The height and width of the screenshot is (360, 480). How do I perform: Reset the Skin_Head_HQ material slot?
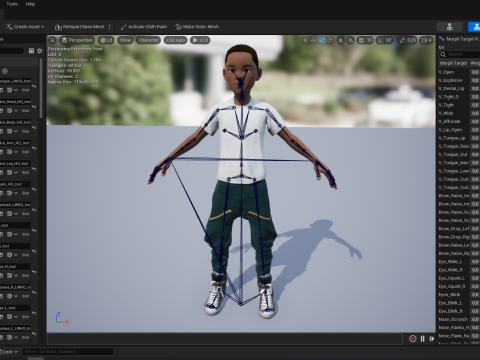34,107
